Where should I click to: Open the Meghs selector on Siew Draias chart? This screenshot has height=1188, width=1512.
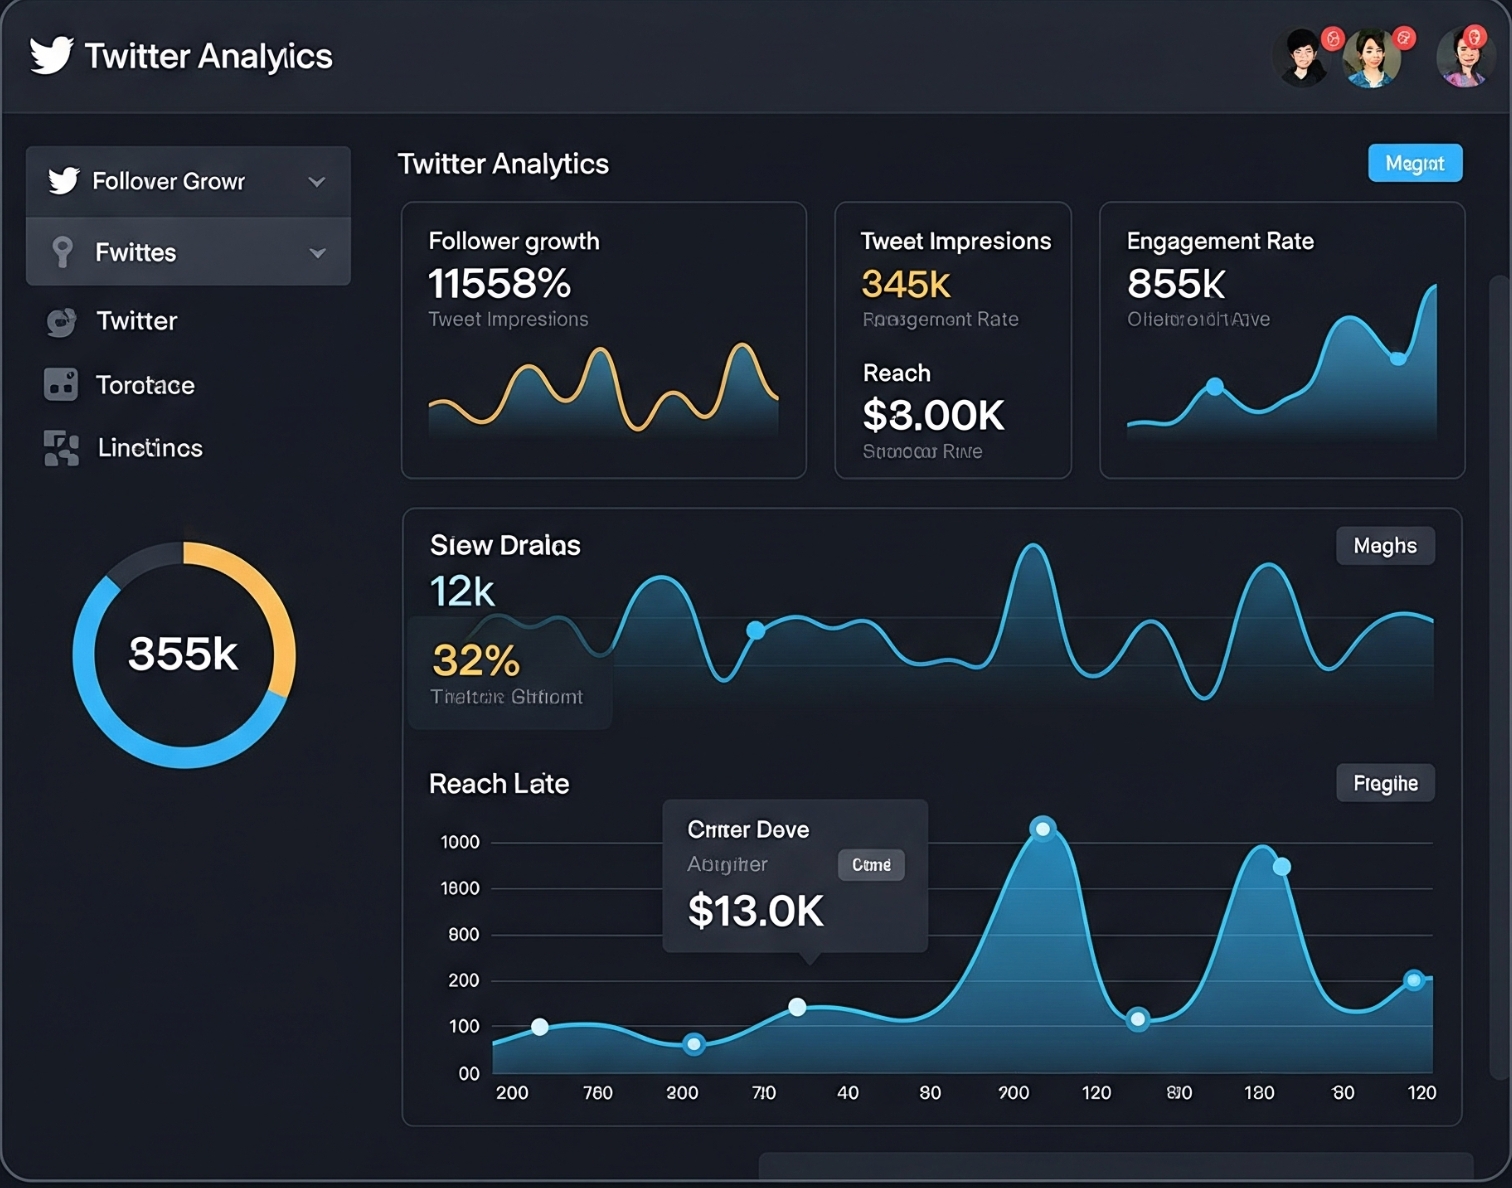tap(1385, 546)
